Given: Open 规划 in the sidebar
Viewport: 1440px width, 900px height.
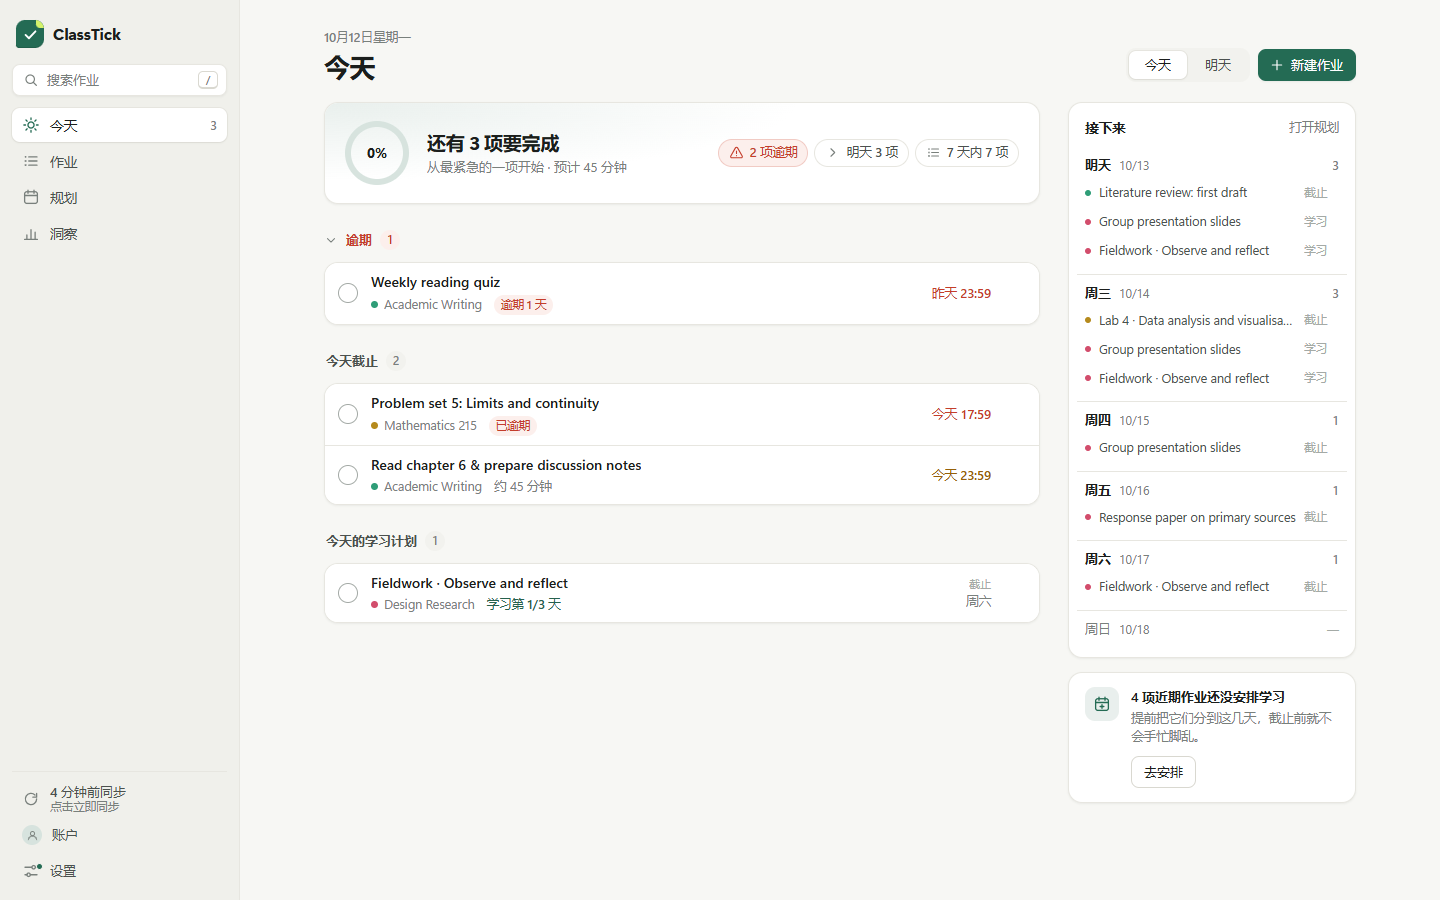Looking at the screenshot, I should [120, 197].
